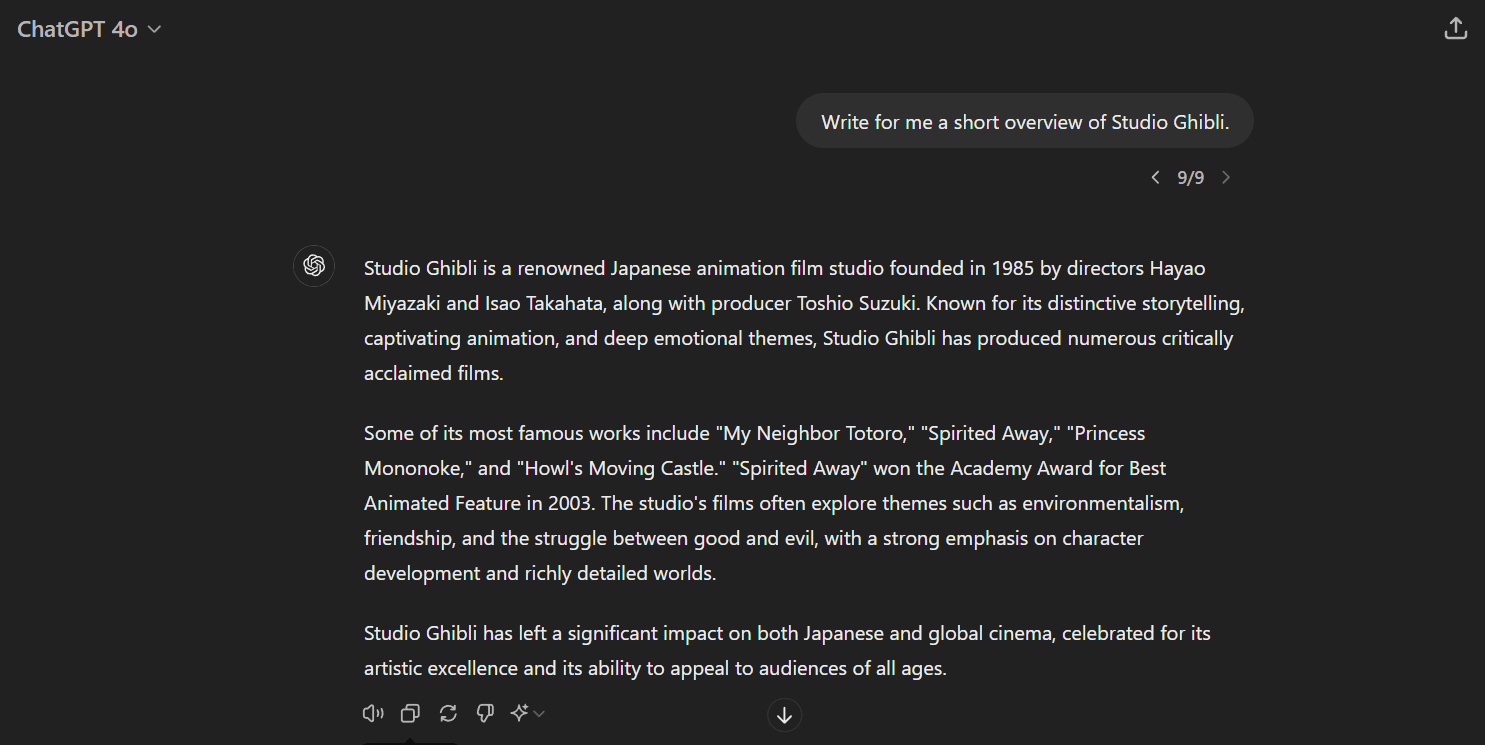Open the ChatGPT 4o model selector
This screenshot has width=1485, height=745.
point(78,29)
